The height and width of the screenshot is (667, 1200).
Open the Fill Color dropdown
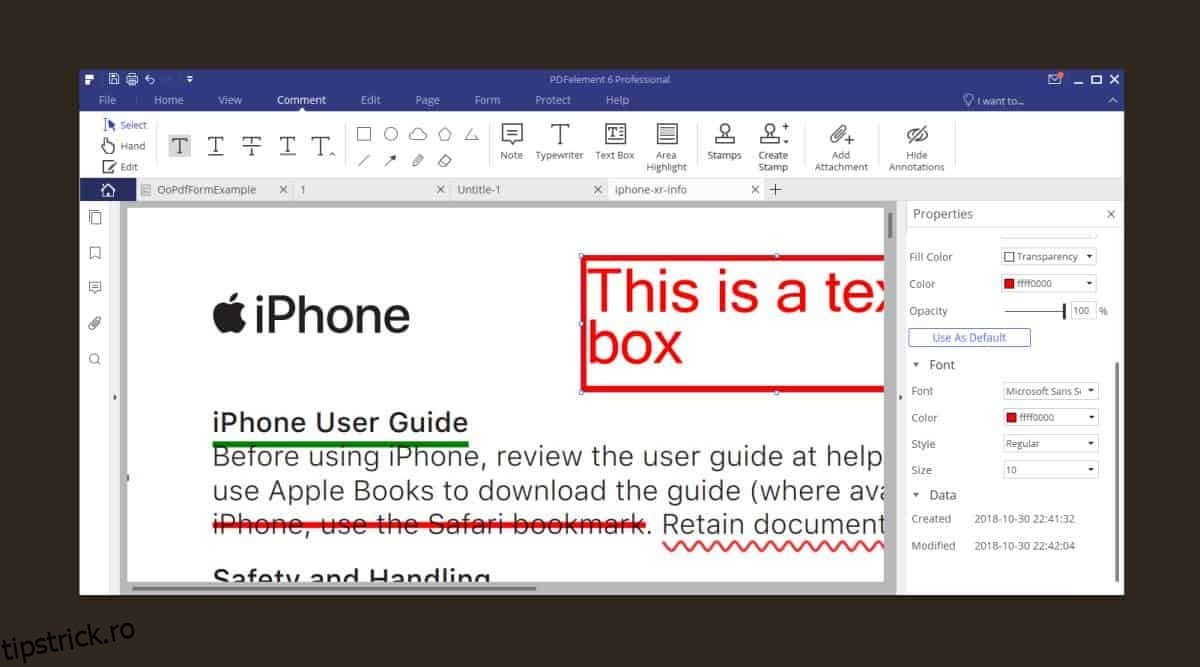1049,257
